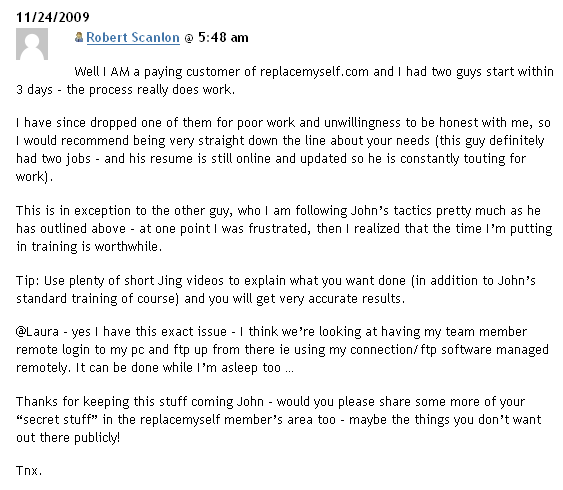Screen dimensions: 563x490
Task: Select the 11/24/2009 date heading
Action: 53,17
